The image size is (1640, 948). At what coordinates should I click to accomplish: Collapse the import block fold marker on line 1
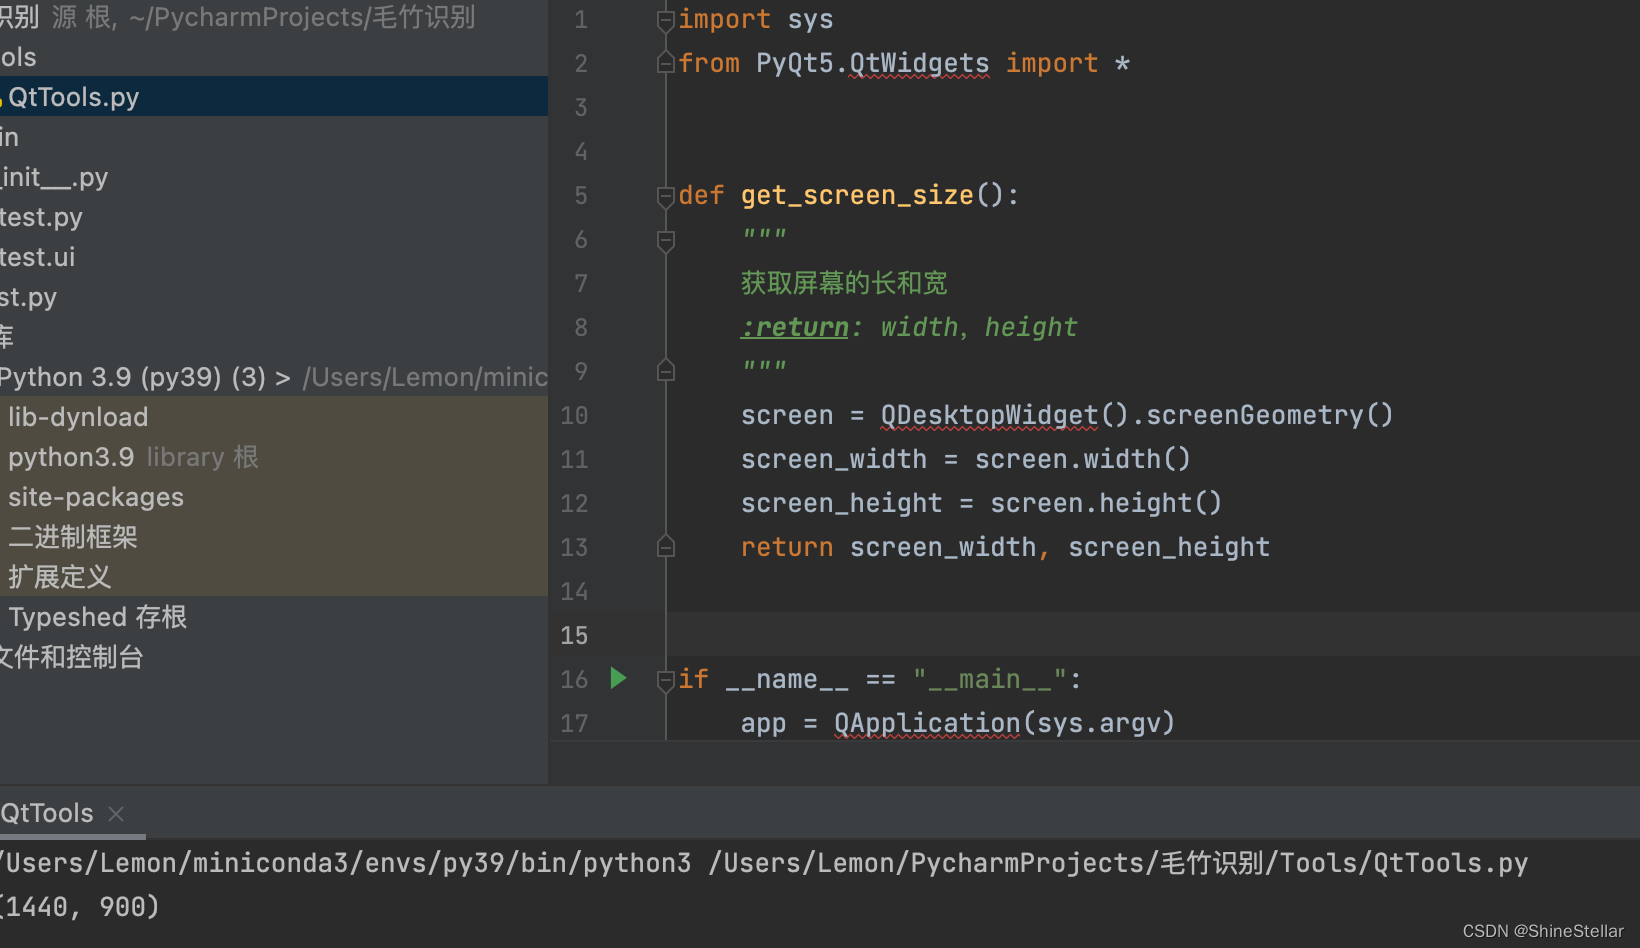[x=666, y=20]
